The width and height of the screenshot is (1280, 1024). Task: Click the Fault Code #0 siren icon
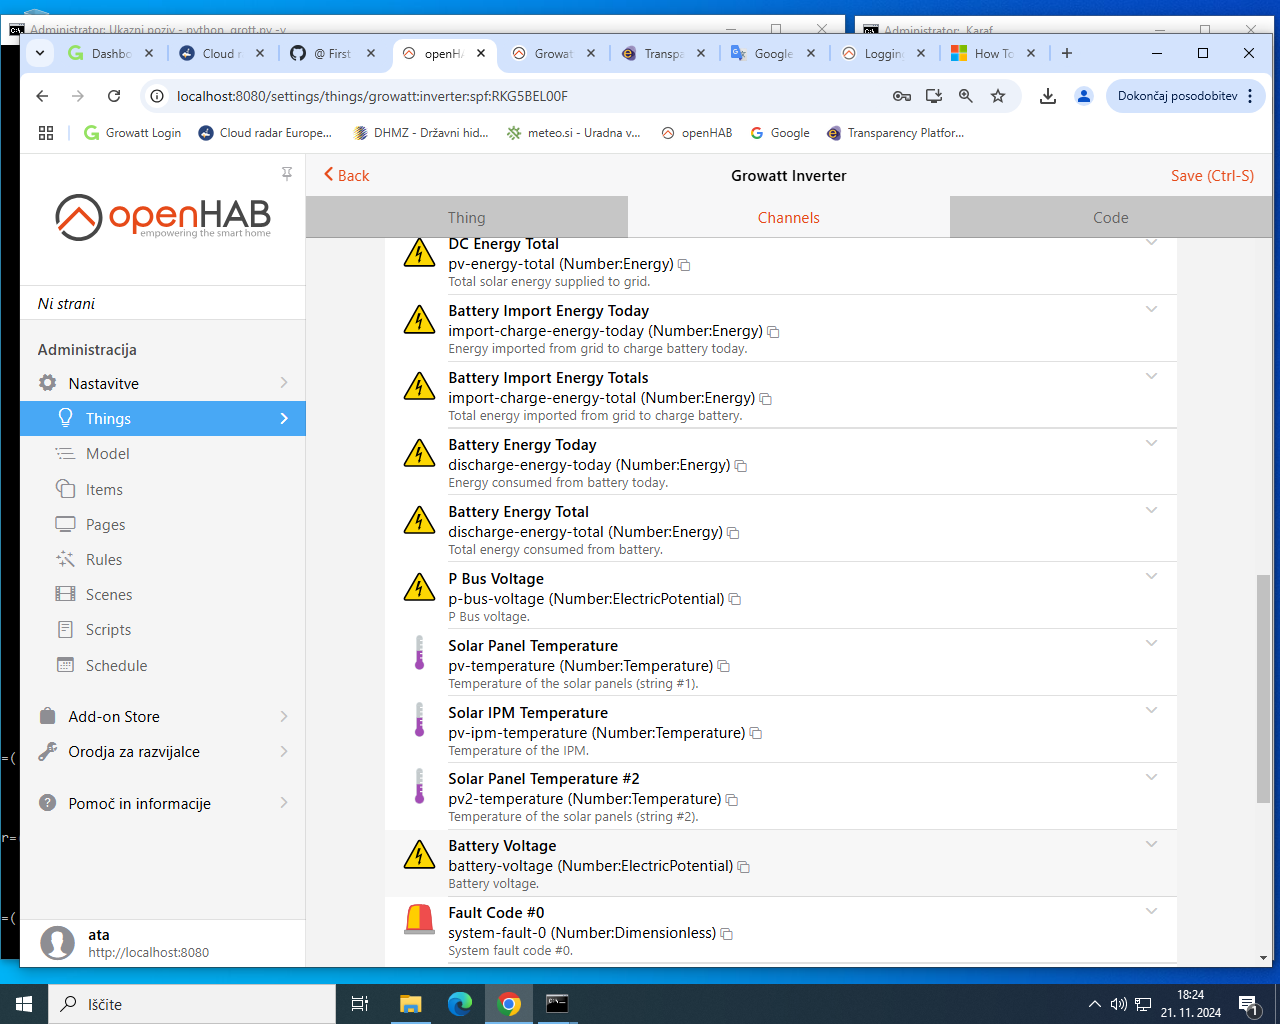tap(419, 921)
